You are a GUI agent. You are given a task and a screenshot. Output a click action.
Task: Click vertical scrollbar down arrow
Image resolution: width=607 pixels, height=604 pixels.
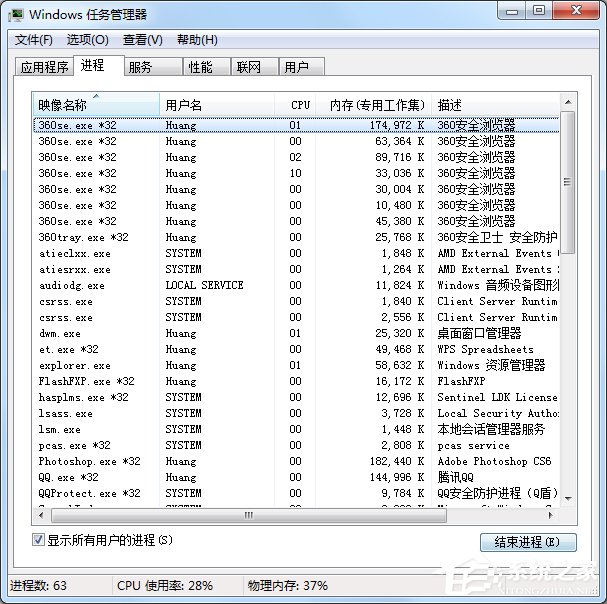568,498
